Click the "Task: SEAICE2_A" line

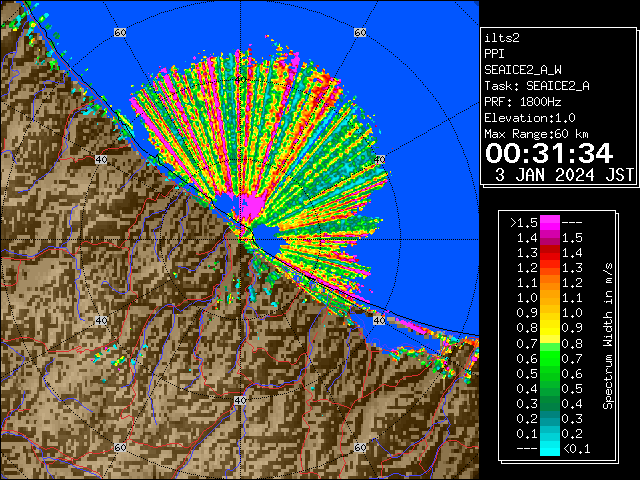click(537, 86)
